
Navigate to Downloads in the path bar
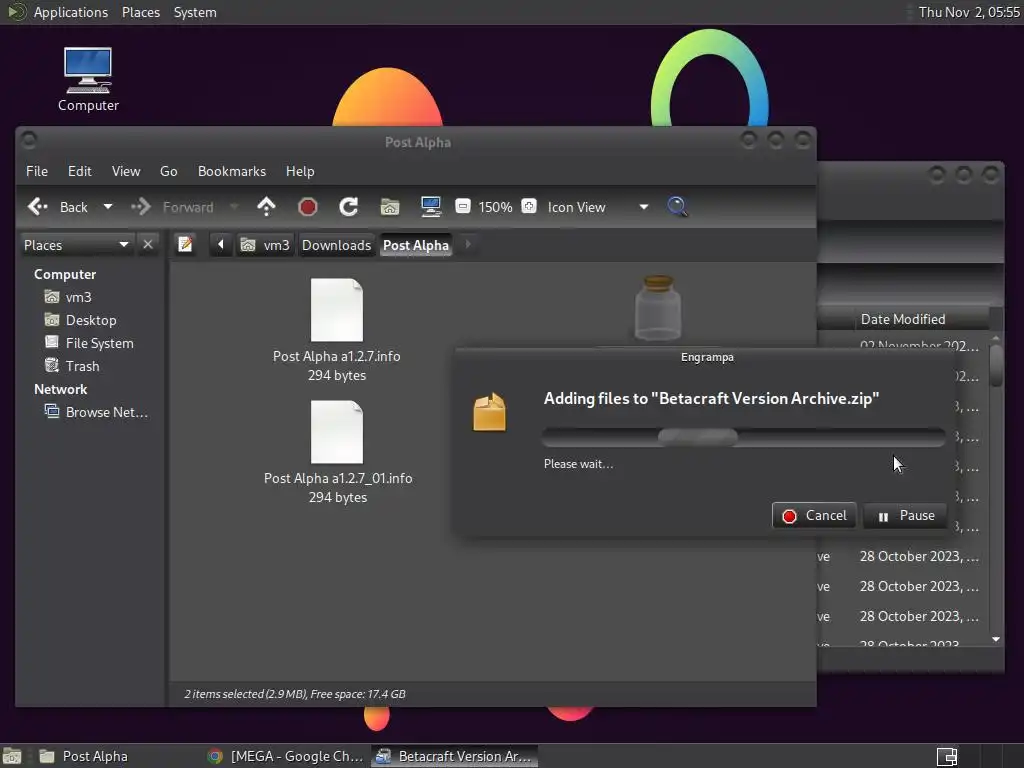(336, 245)
